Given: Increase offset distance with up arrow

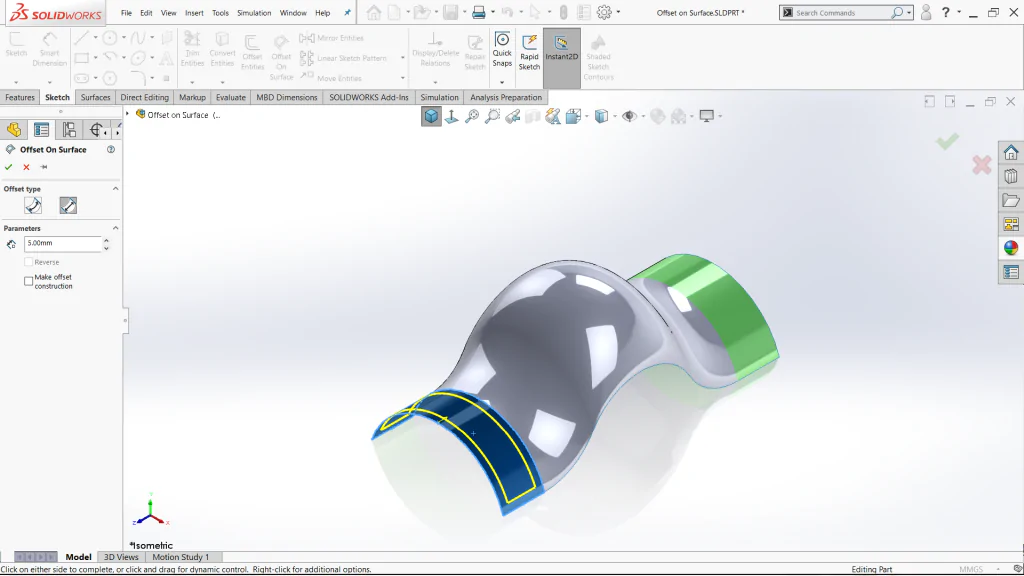Looking at the screenshot, I should (106, 240).
